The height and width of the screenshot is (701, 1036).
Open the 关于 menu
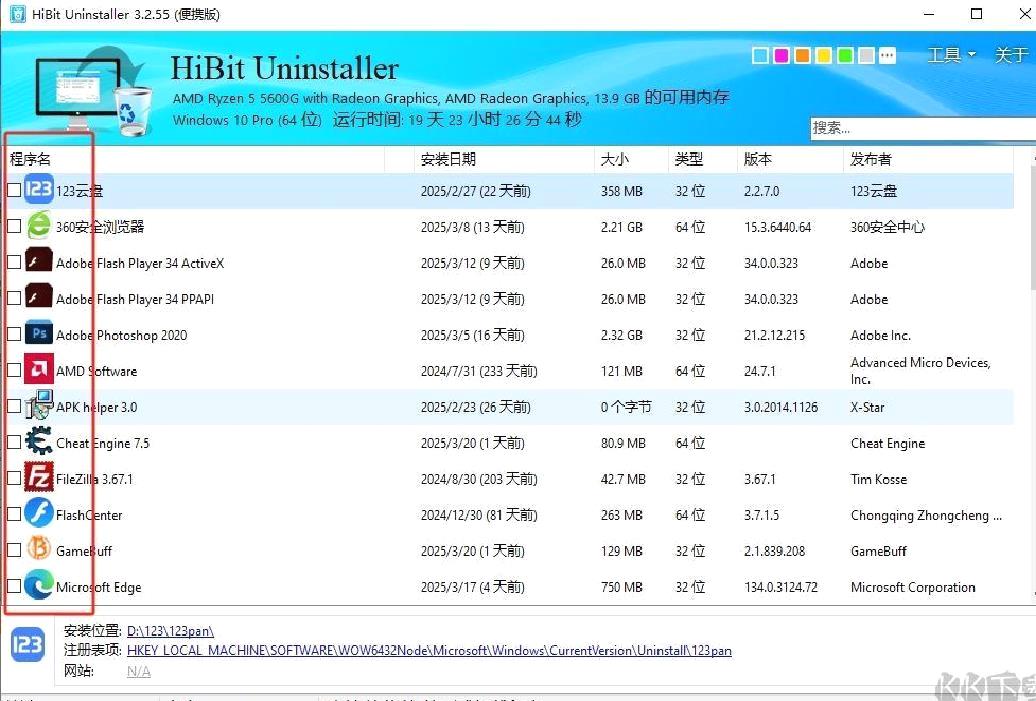tap(1012, 55)
